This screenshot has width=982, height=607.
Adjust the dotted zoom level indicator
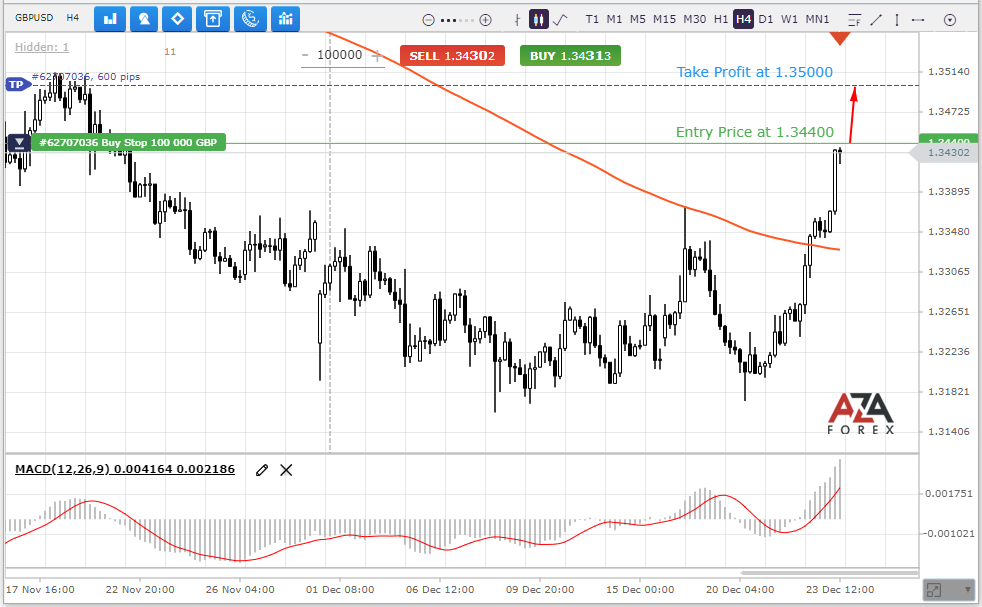pyautogui.click(x=457, y=20)
